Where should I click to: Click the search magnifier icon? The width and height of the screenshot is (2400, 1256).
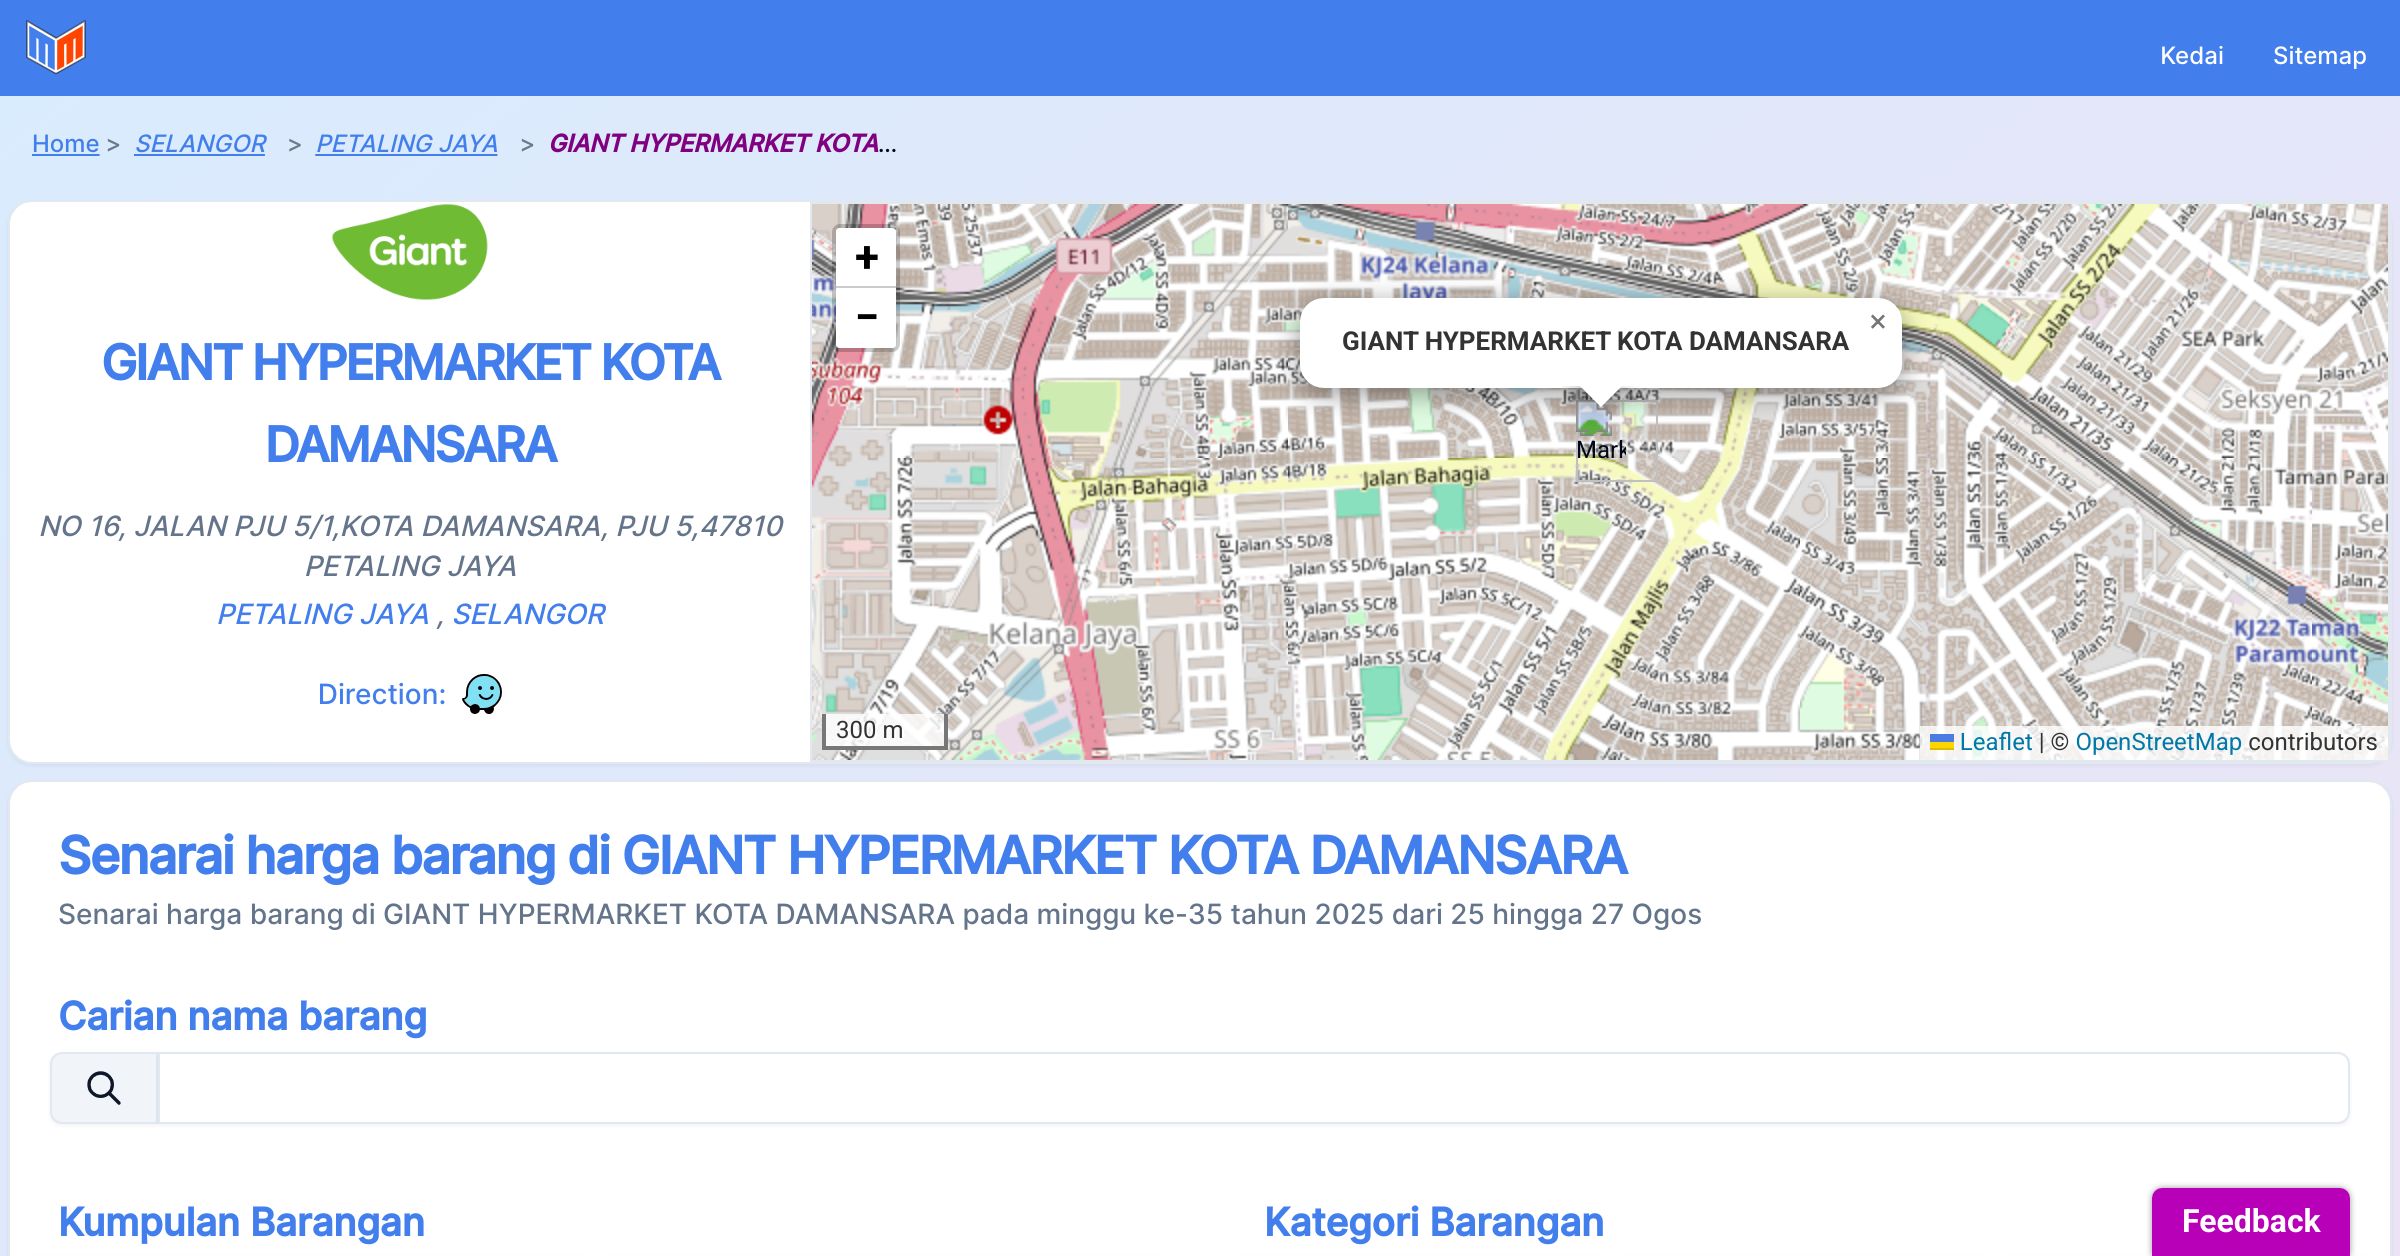[104, 1088]
